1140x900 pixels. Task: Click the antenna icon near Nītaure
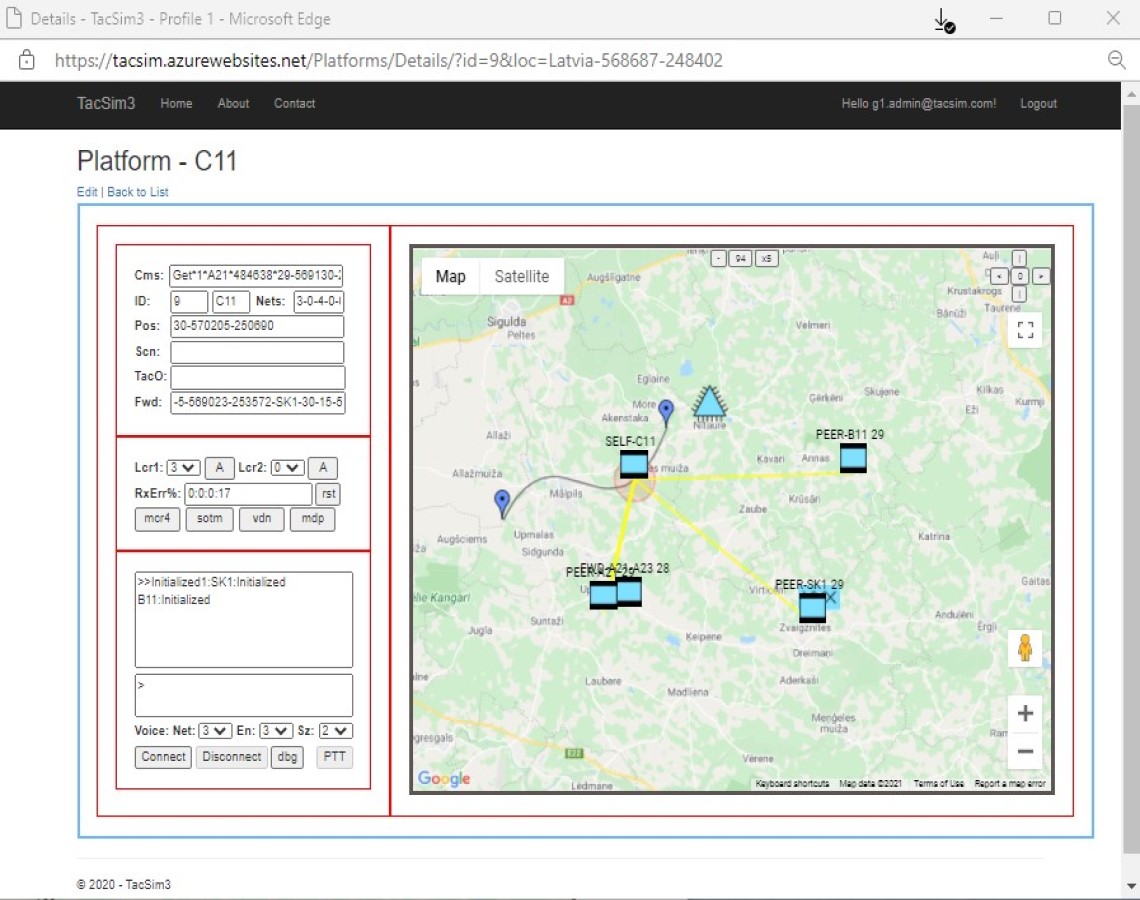710,404
